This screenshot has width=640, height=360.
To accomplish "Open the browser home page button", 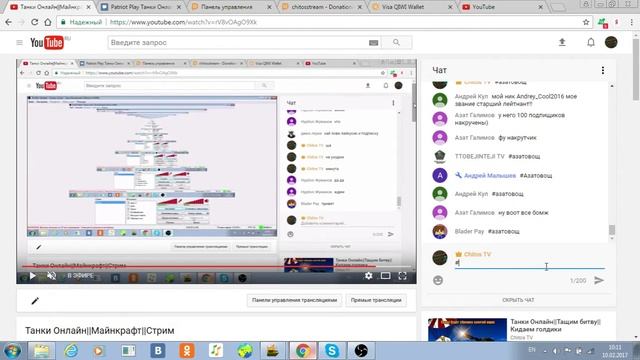I will pyautogui.click(x=48, y=22).
